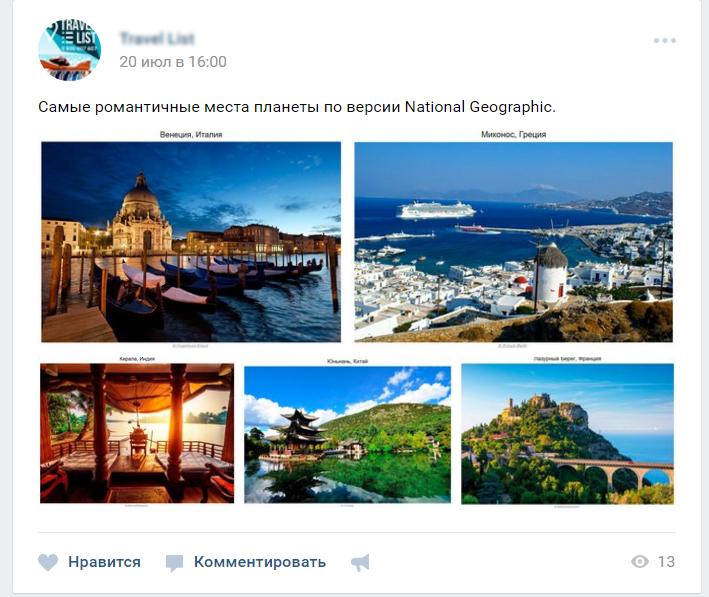Image resolution: width=709 pixels, height=597 pixels.
Task: Click the eye views counter icon
Action: pos(640,562)
